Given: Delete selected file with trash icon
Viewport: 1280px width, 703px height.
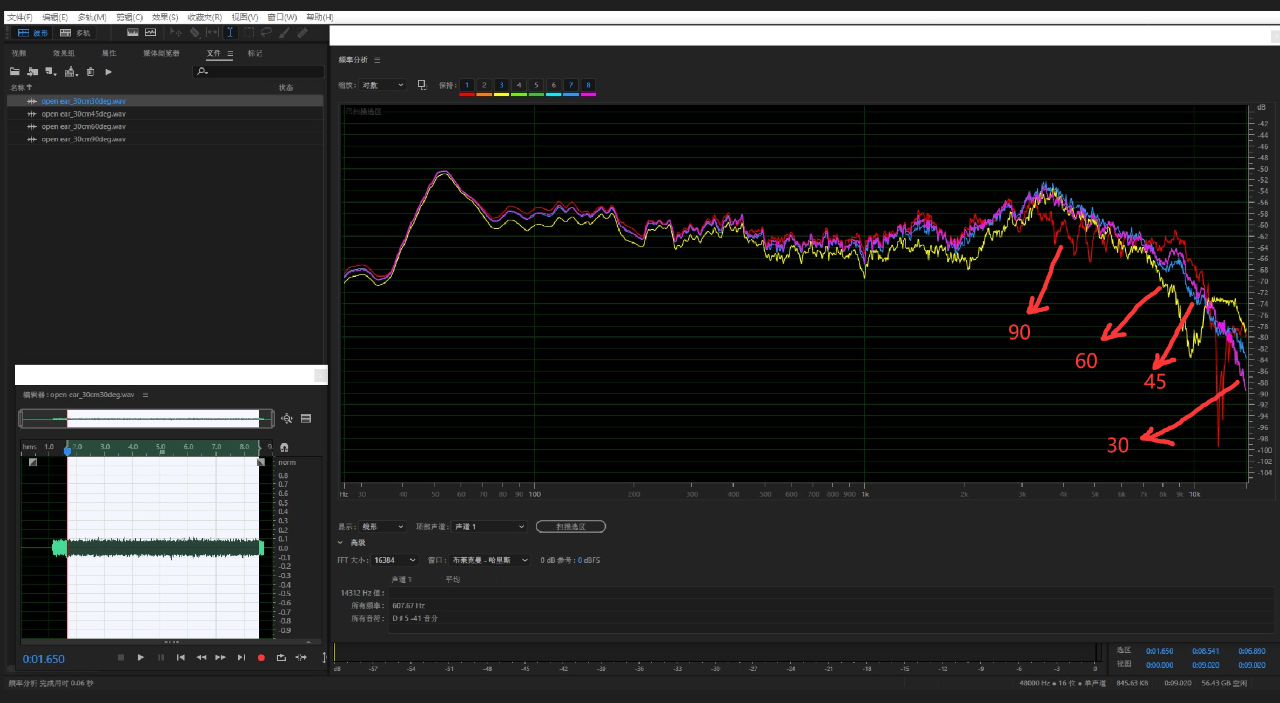Looking at the screenshot, I should tap(90, 72).
